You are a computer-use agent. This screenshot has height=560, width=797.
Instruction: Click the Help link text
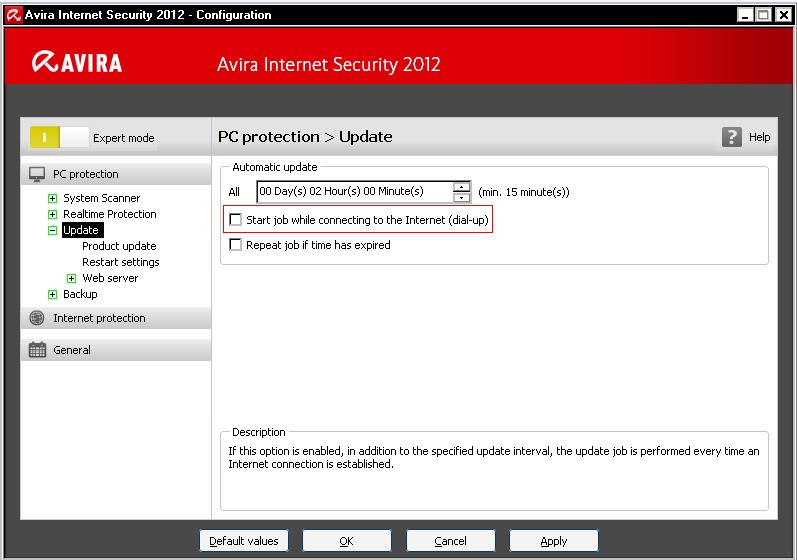click(759, 137)
